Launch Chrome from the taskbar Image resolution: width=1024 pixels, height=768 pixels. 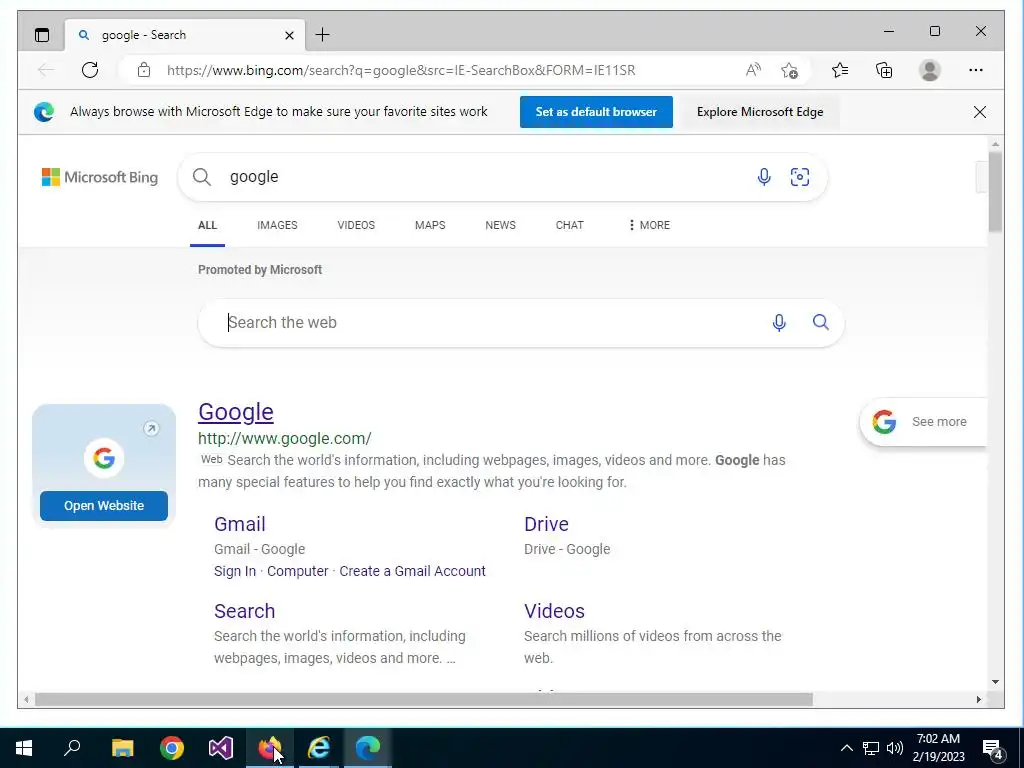tap(172, 748)
